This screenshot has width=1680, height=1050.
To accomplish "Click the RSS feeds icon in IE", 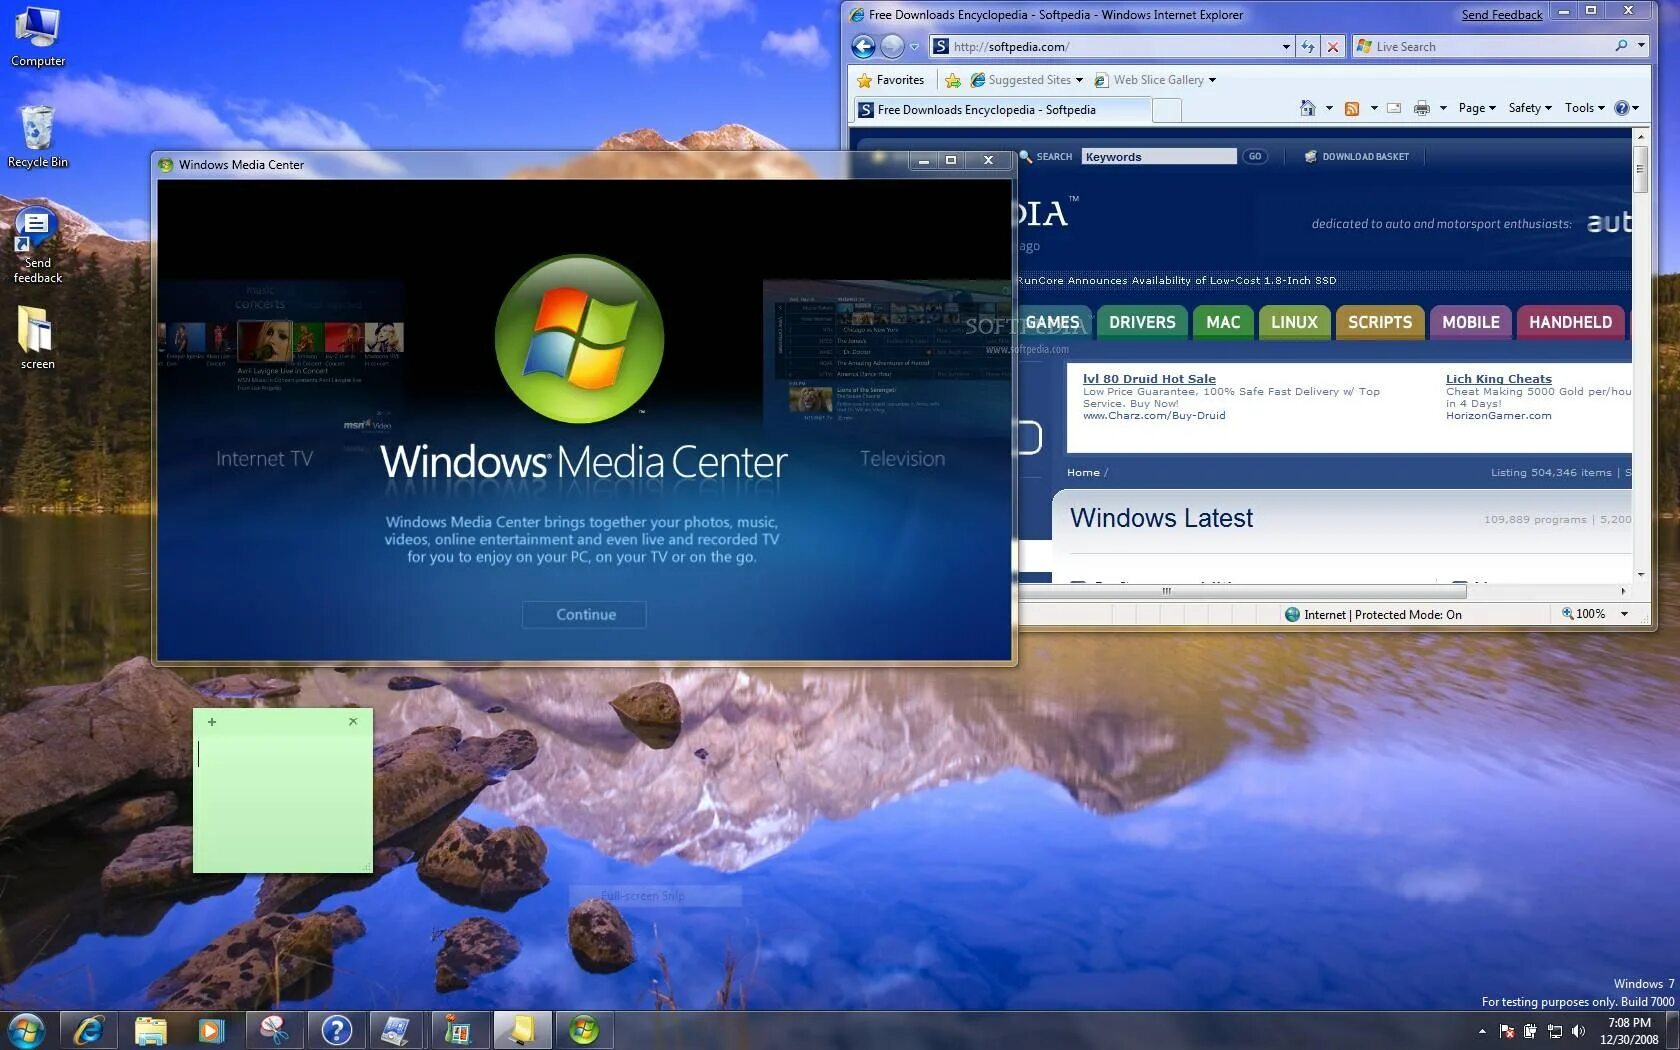I will tap(1352, 108).
